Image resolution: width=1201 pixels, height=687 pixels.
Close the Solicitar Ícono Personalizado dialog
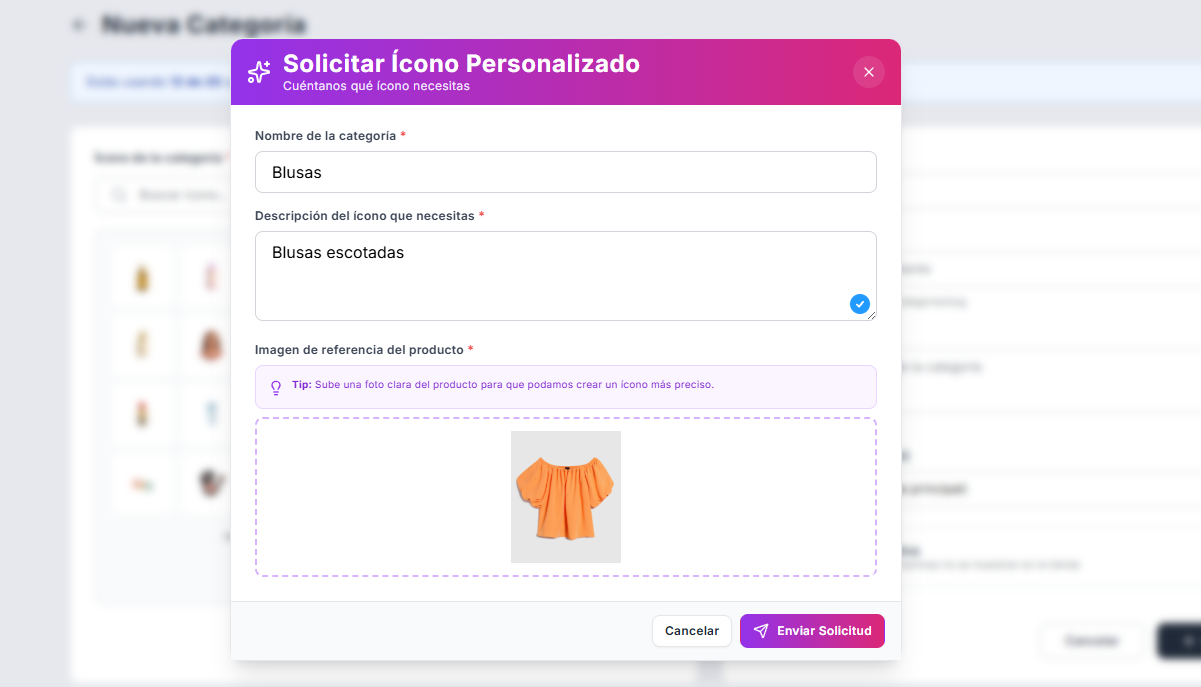(x=868, y=72)
